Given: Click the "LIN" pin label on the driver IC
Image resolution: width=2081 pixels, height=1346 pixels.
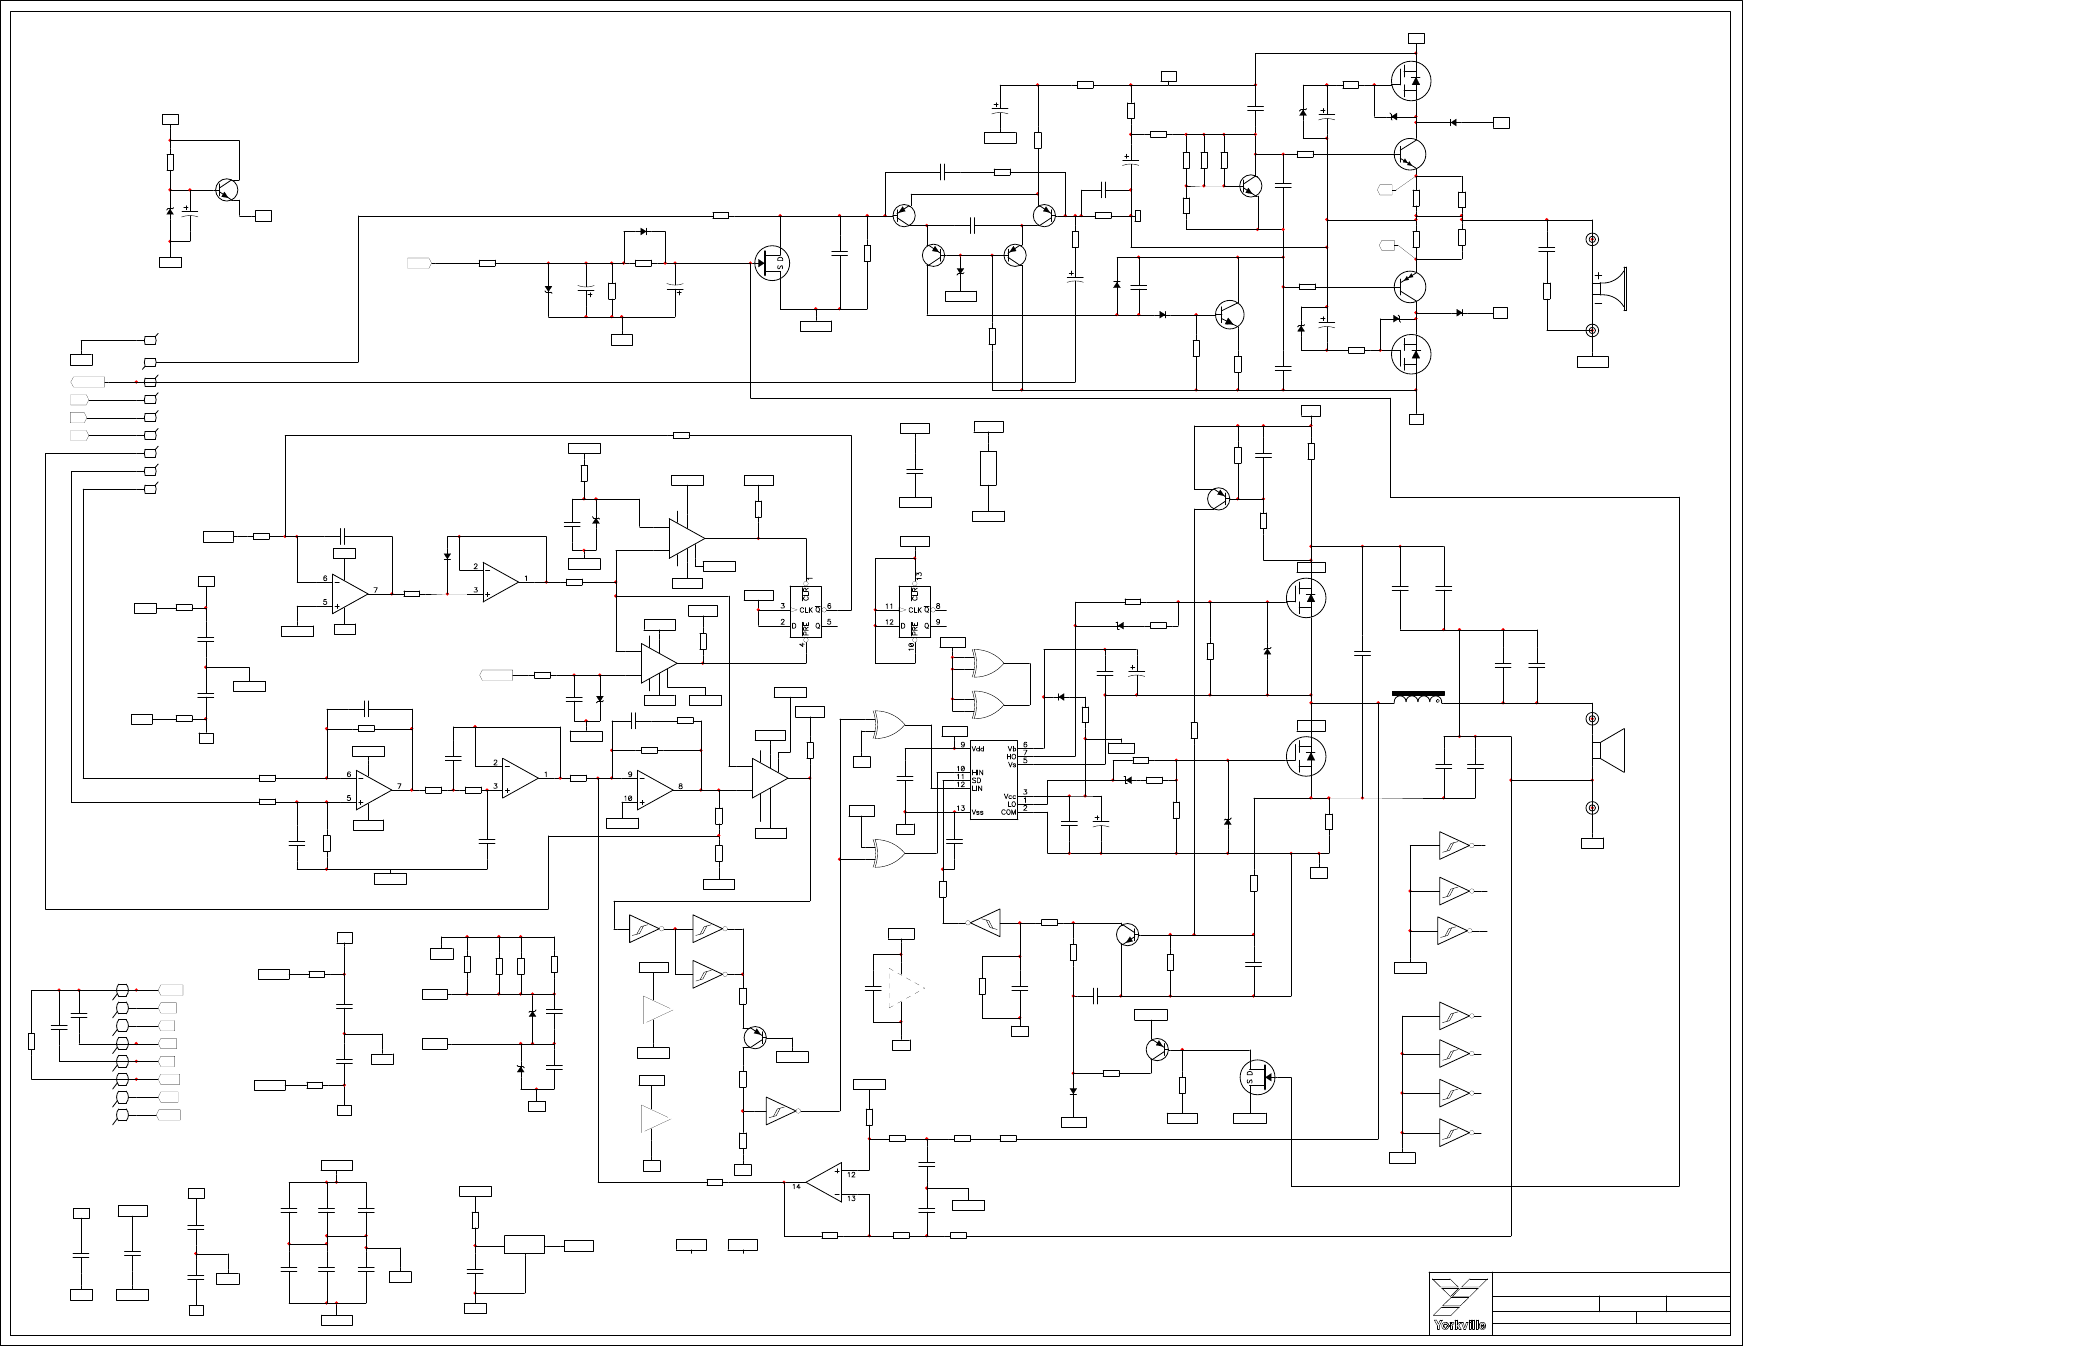Looking at the screenshot, I should [x=977, y=787].
